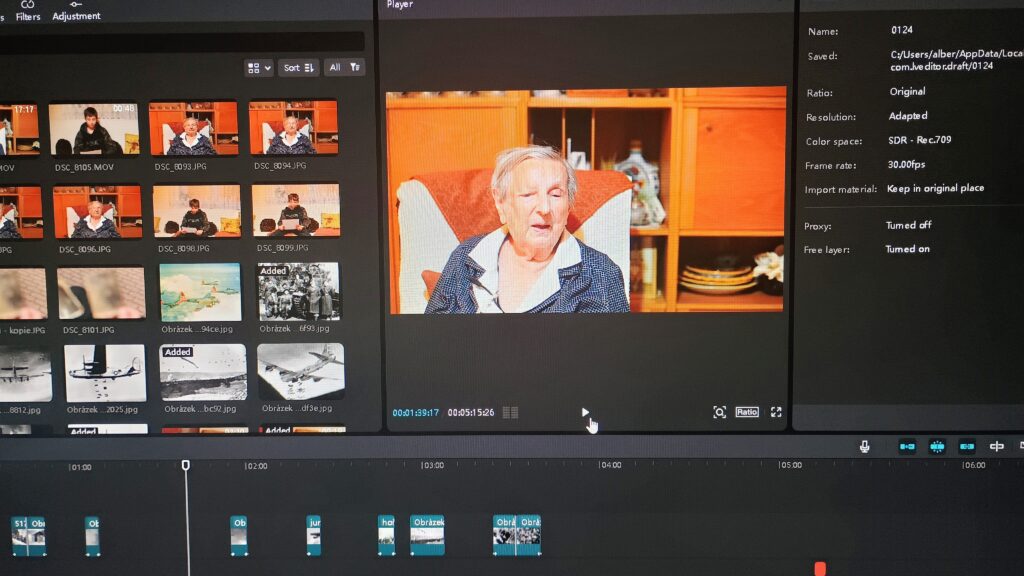Screen dimensions: 1024x576
Task: Open the grid icon next to the duration
Action: point(510,413)
